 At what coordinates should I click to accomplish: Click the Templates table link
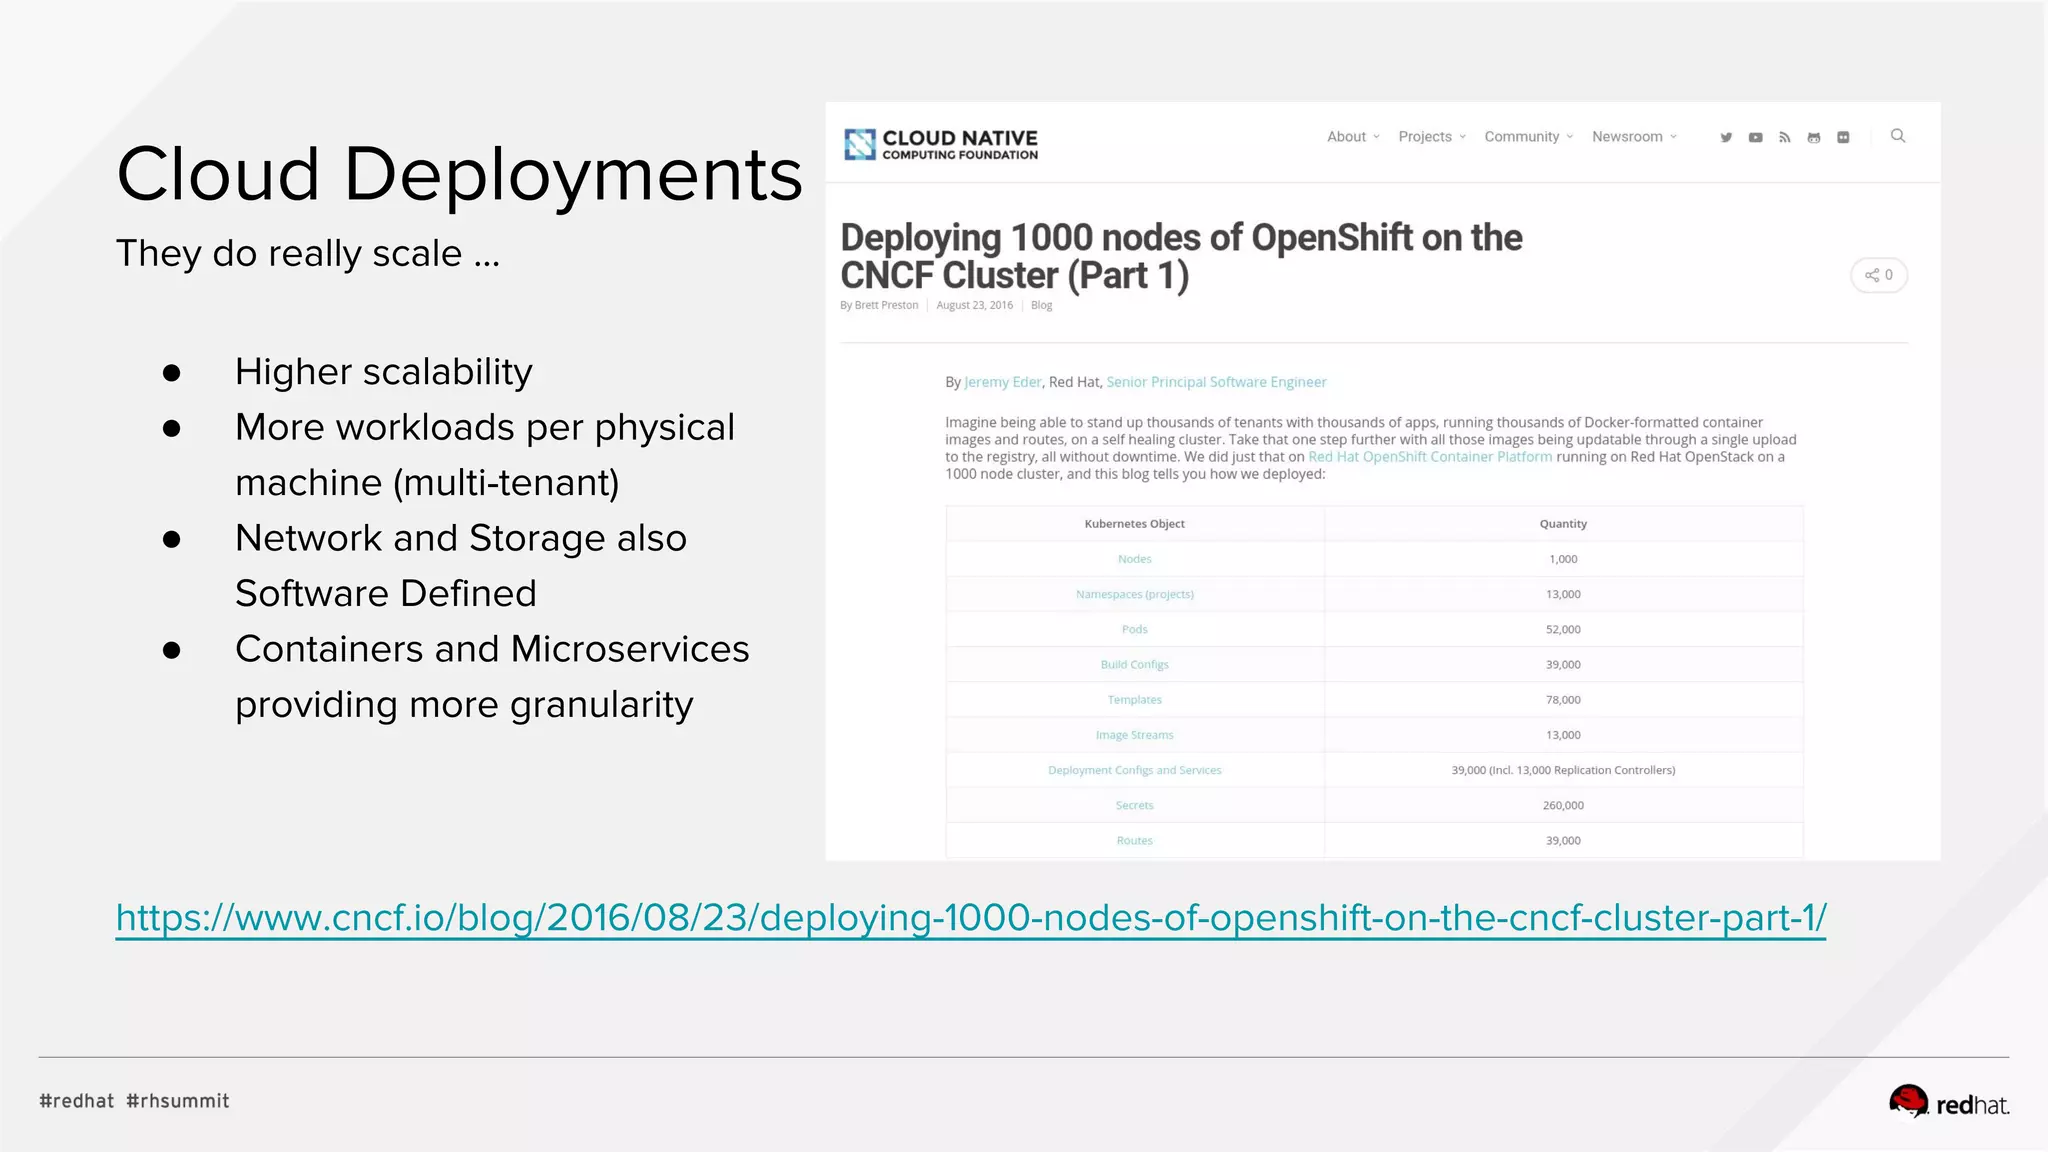(1134, 699)
